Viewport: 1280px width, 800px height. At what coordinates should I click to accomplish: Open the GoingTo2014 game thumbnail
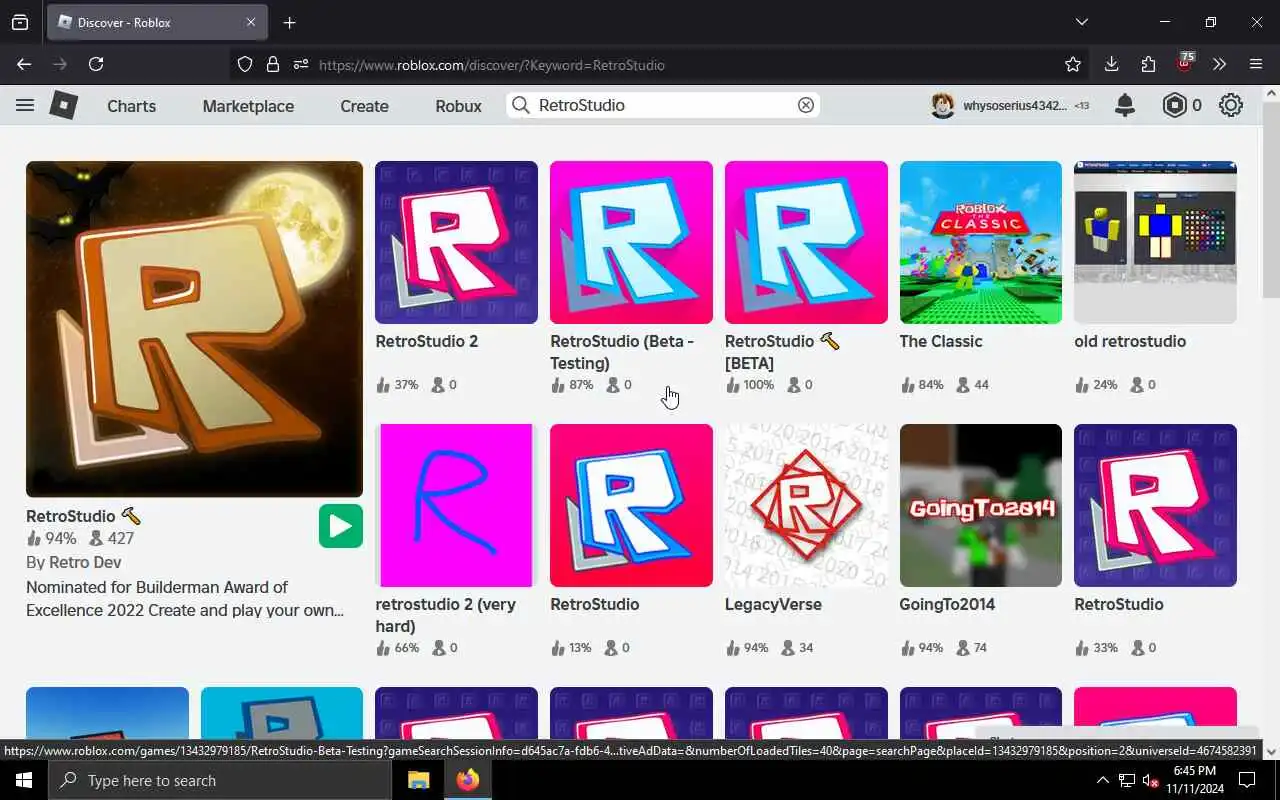point(981,505)
